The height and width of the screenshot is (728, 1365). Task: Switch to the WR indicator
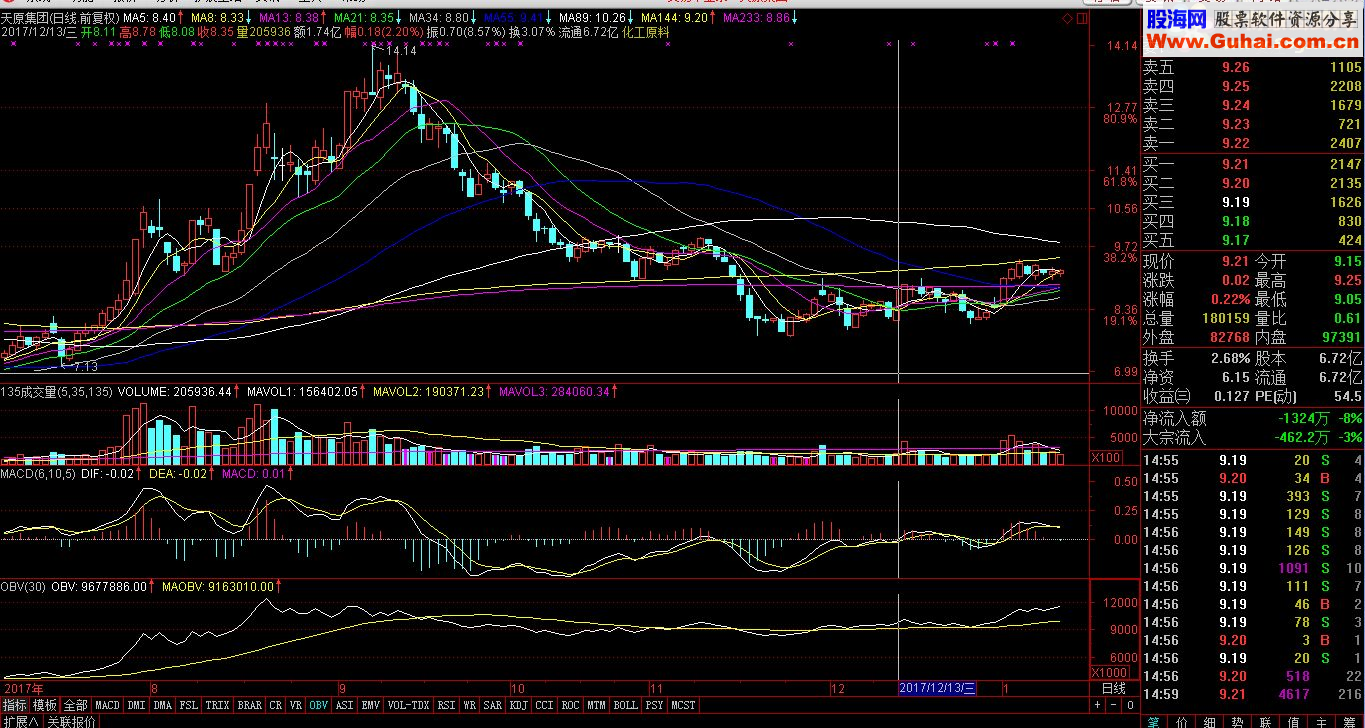pos(470,705)
